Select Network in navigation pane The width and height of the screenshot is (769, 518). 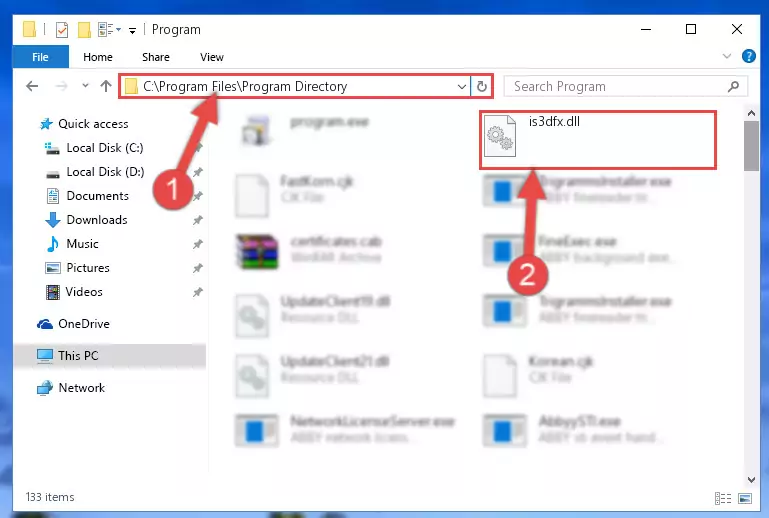coord(81,388)
